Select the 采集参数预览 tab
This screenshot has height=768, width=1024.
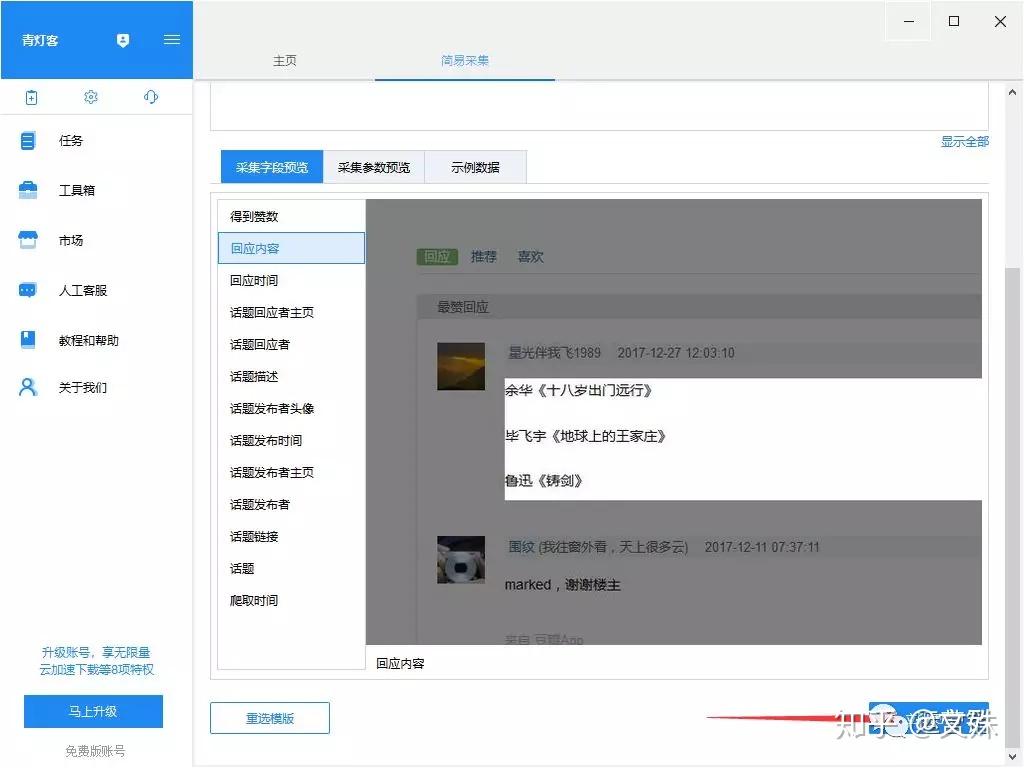point(374,167)
